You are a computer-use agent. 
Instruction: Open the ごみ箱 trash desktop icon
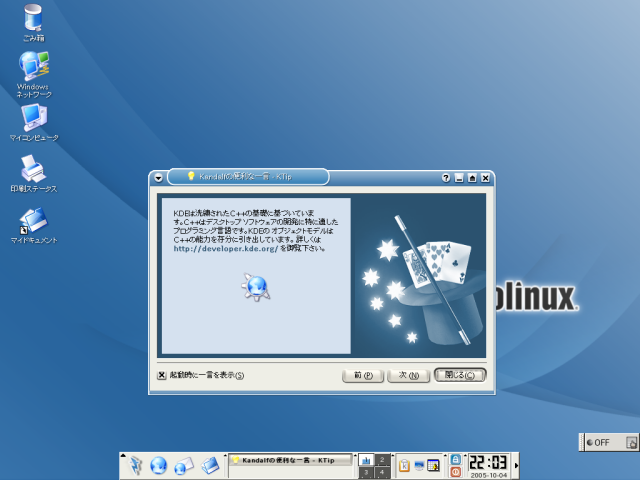coord(33,22)
